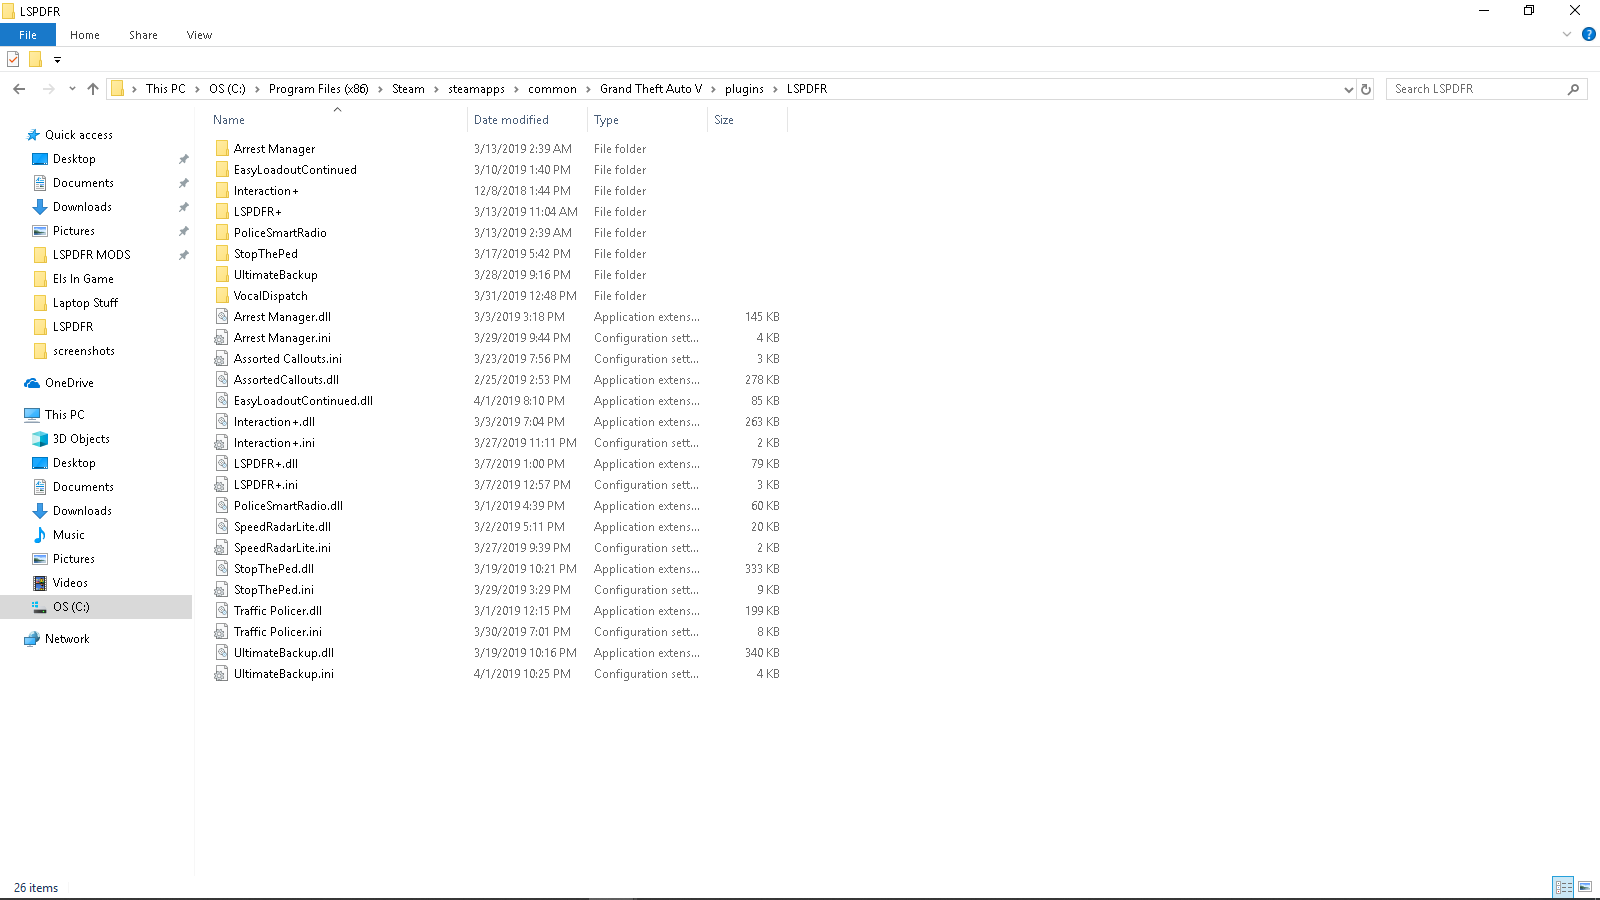Select the 3D Objects icon in navigation pane
The width and height of the screenshot is (1600, 900).
click(40, 439)
